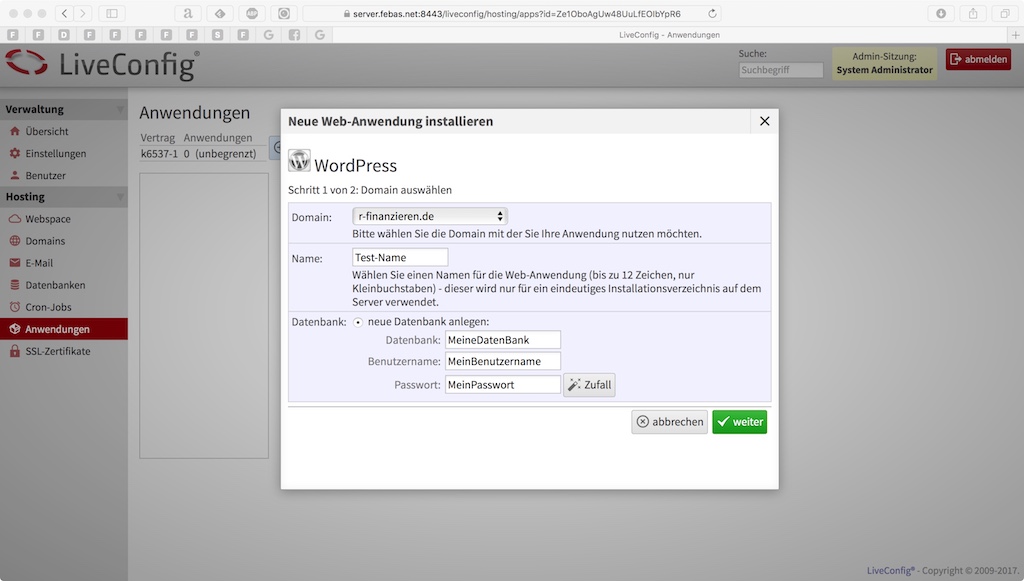Viewport: 1024px width, 581px height.
Task: Open Benutzer via its person icon
Action: tap(15, 176)
